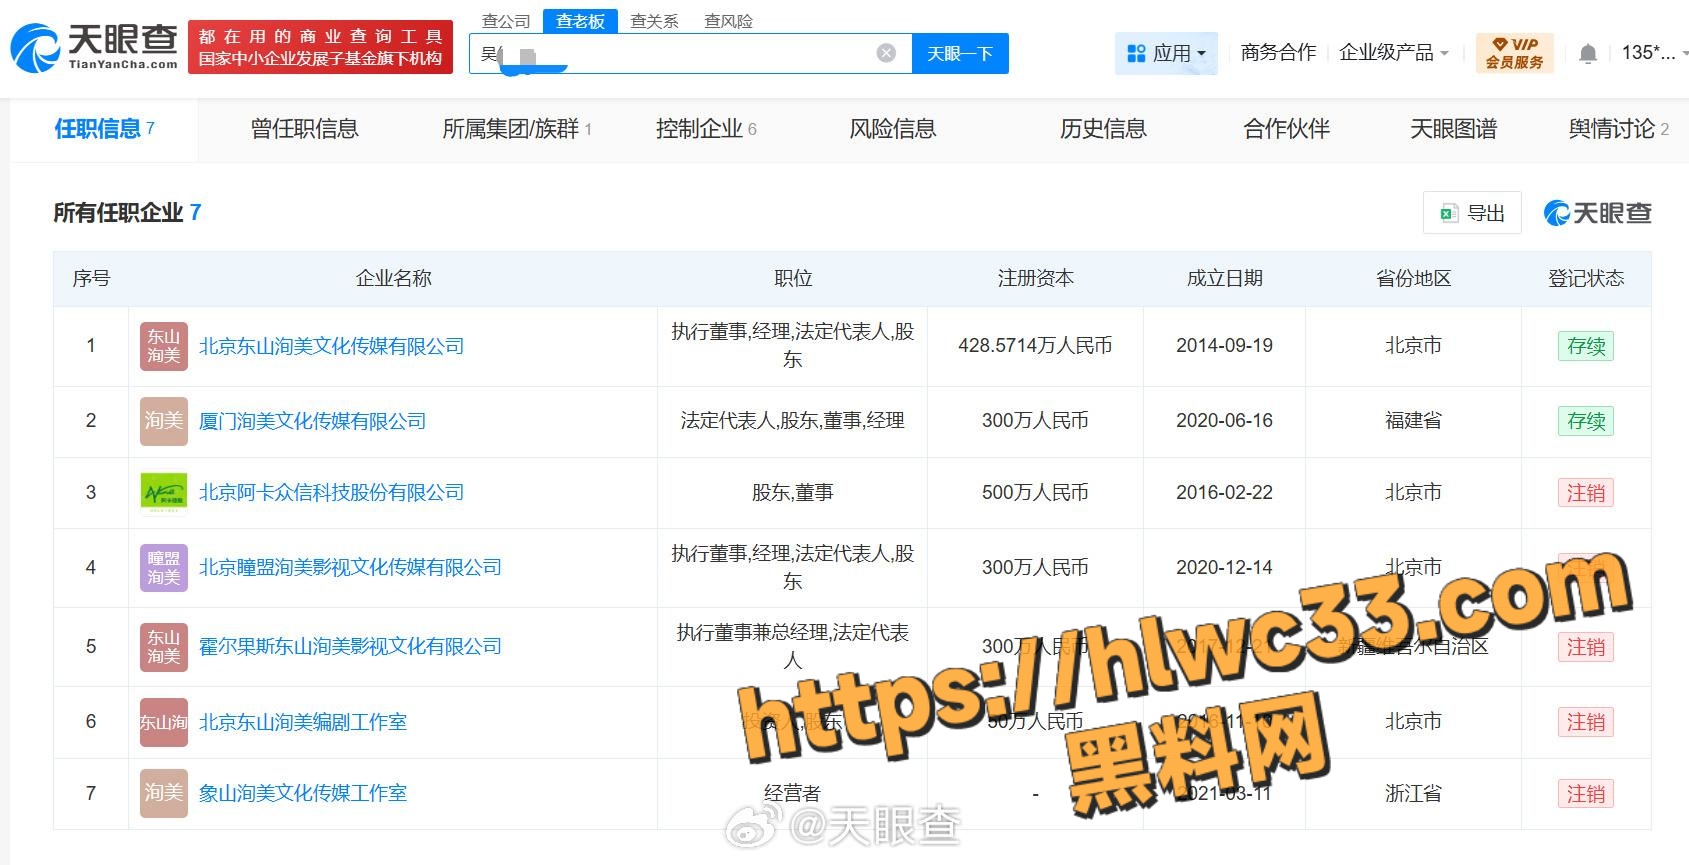Open the 历史信息 tab
1689x865 pixels.
click(x=1103, y=128)
